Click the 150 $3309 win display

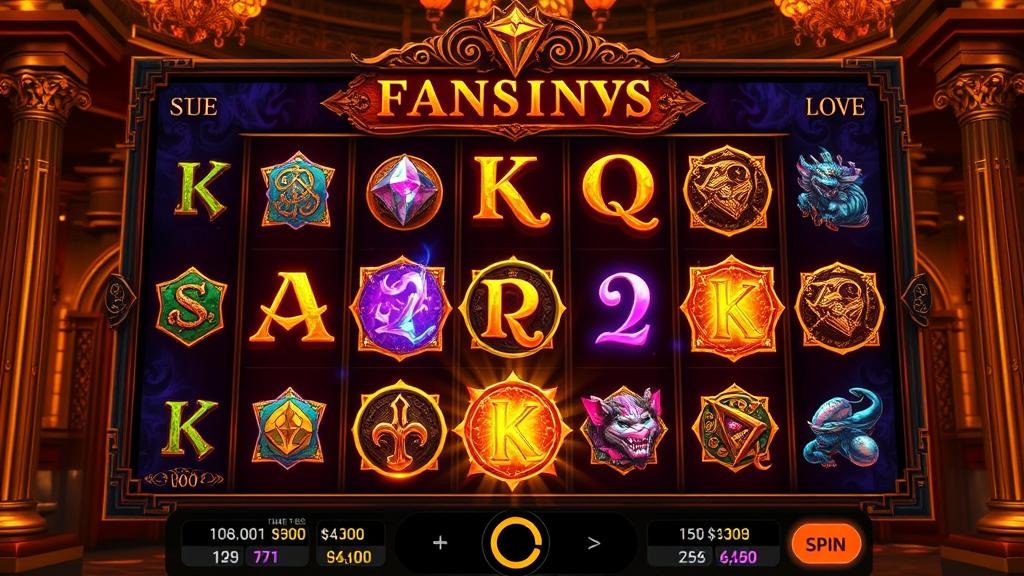pyautogui.click(x=714, y=534)
